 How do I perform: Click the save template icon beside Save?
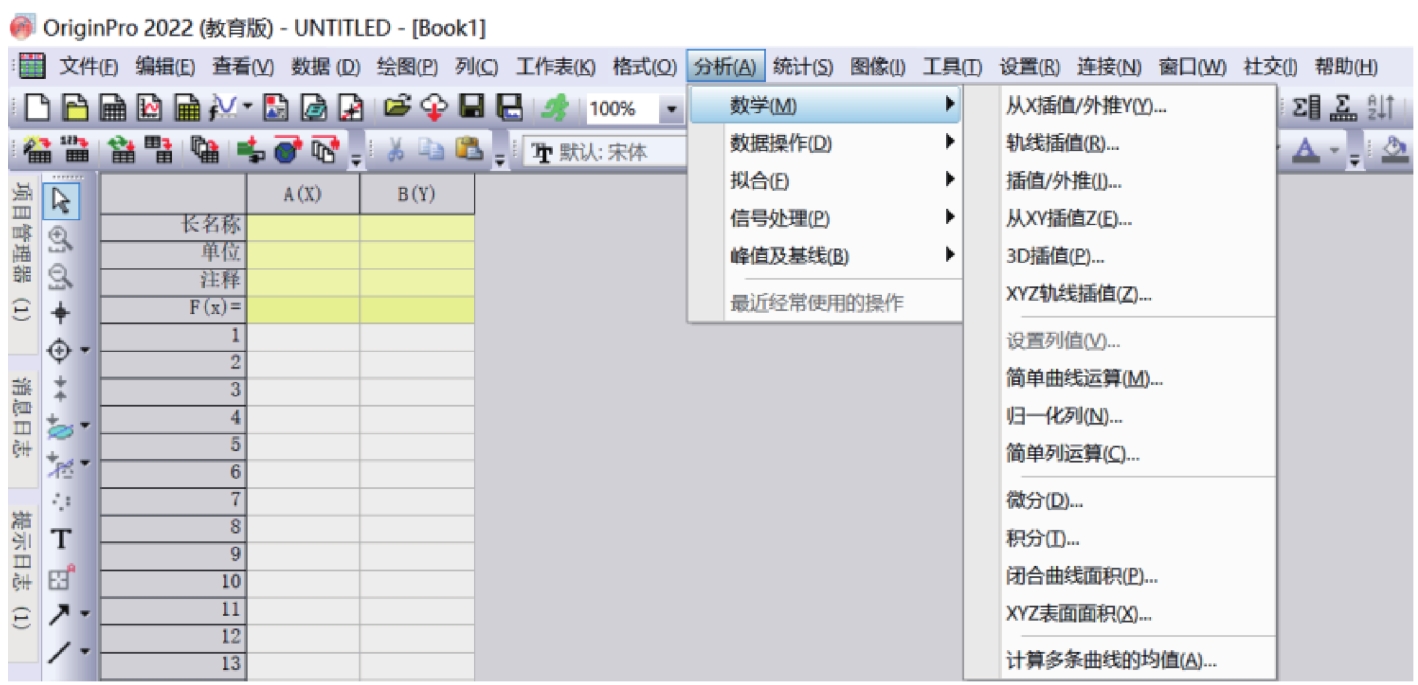coord(510,107)
